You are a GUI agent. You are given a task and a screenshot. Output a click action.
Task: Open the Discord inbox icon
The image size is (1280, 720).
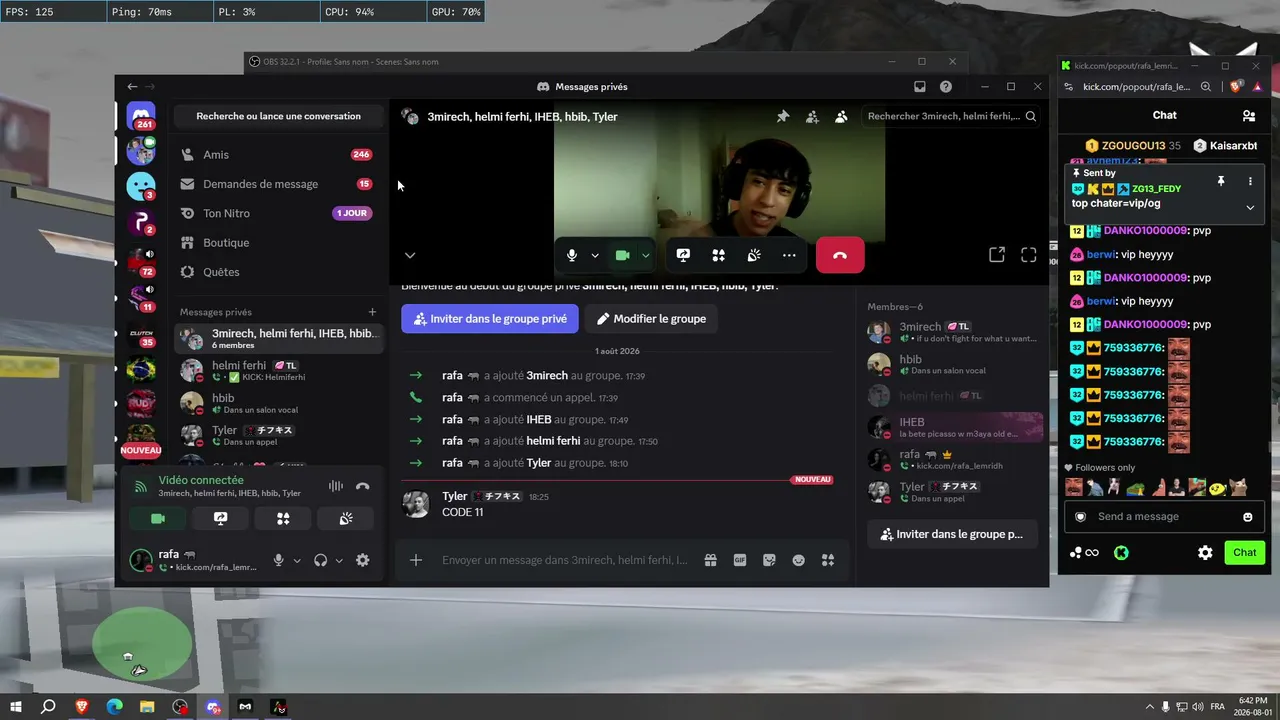click(x=920, y=87)
